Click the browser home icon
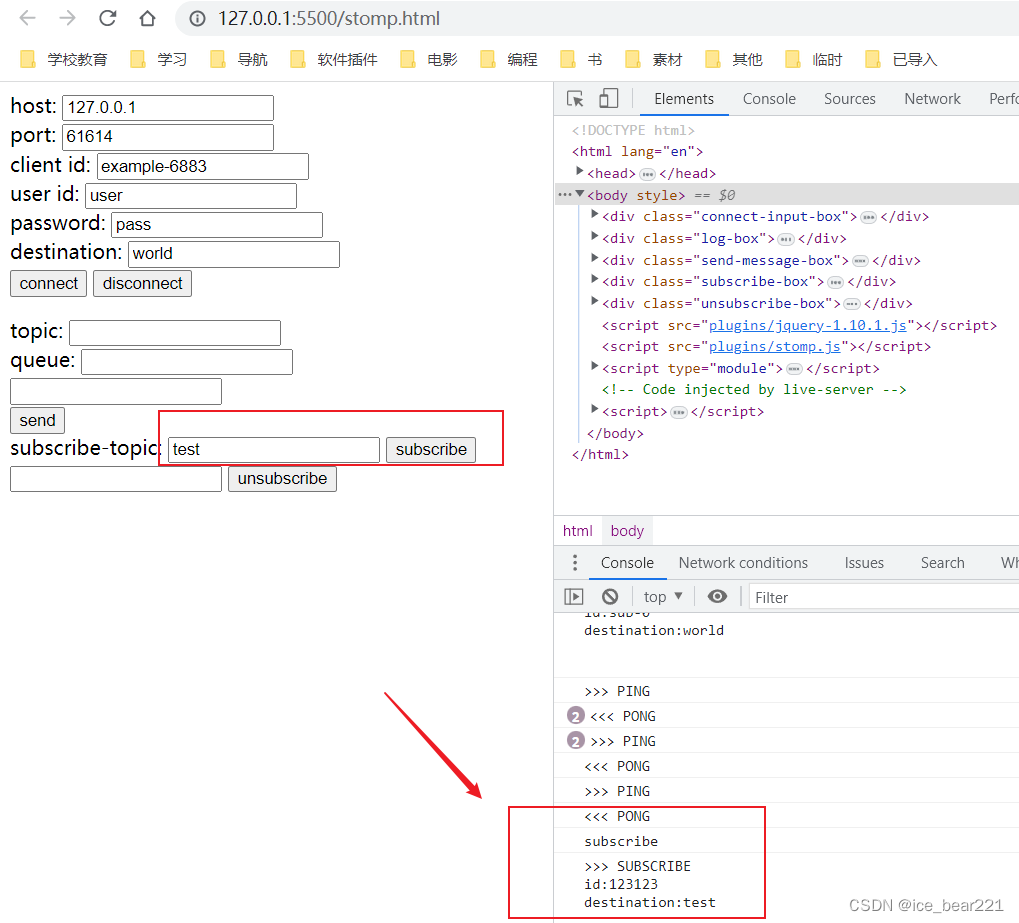The image size is (1019, 923). [145, 18]
